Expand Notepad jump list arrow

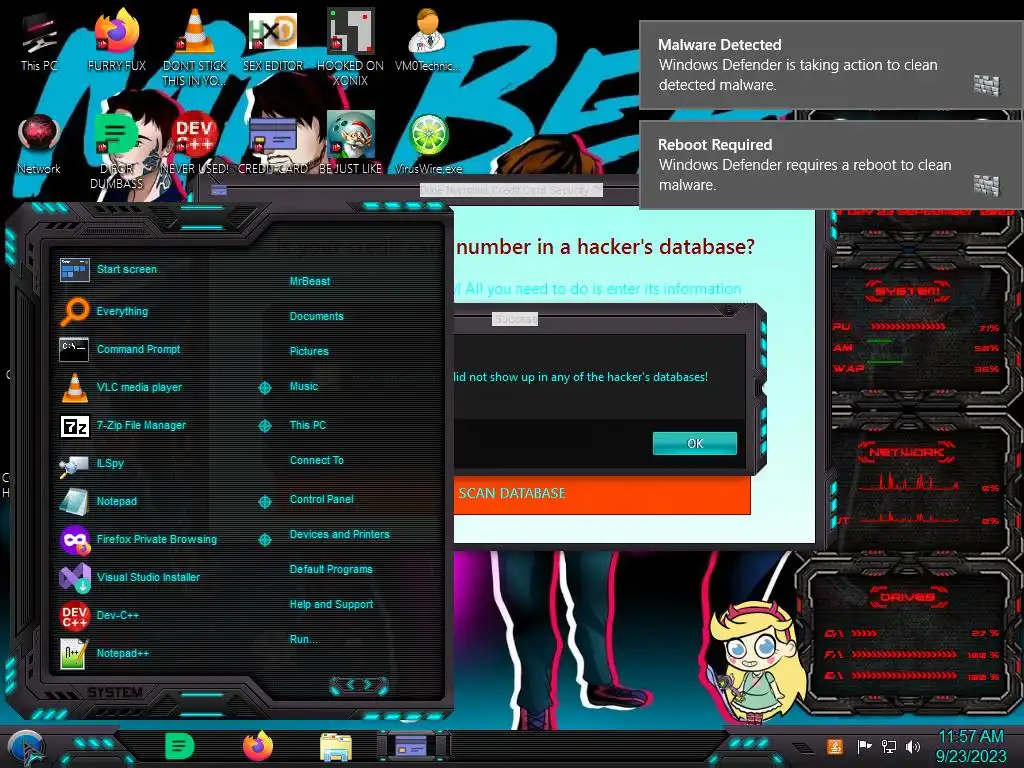[264, 502]
